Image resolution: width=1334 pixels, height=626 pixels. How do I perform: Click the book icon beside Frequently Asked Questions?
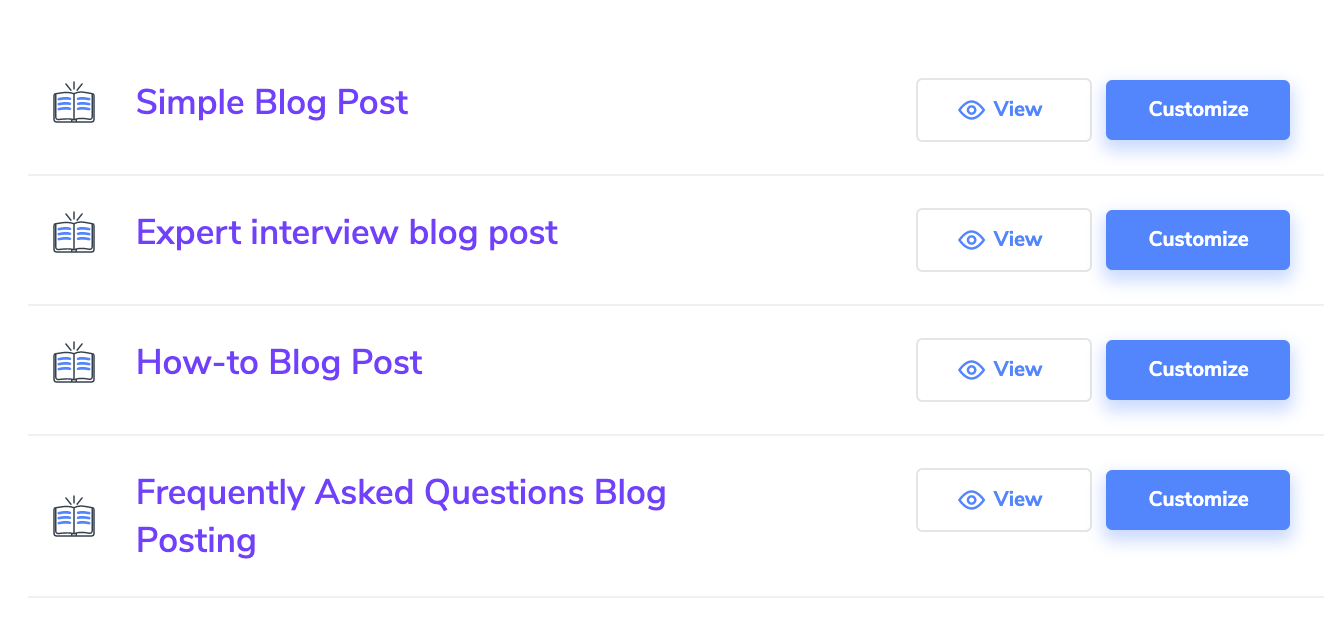tap(73, 517)
